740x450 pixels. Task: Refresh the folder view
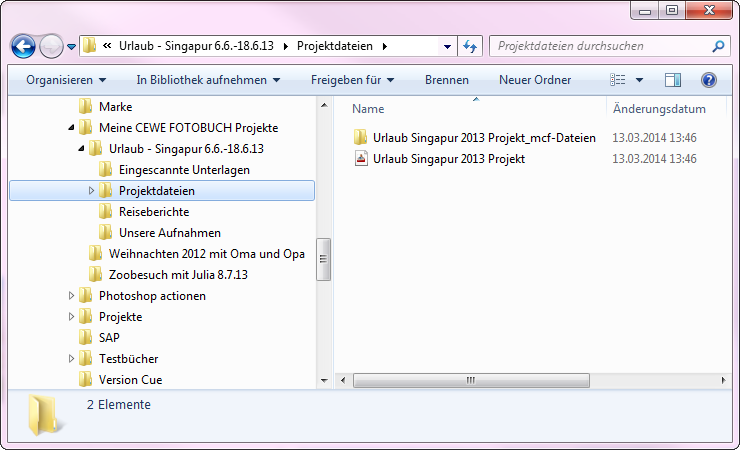470,46
